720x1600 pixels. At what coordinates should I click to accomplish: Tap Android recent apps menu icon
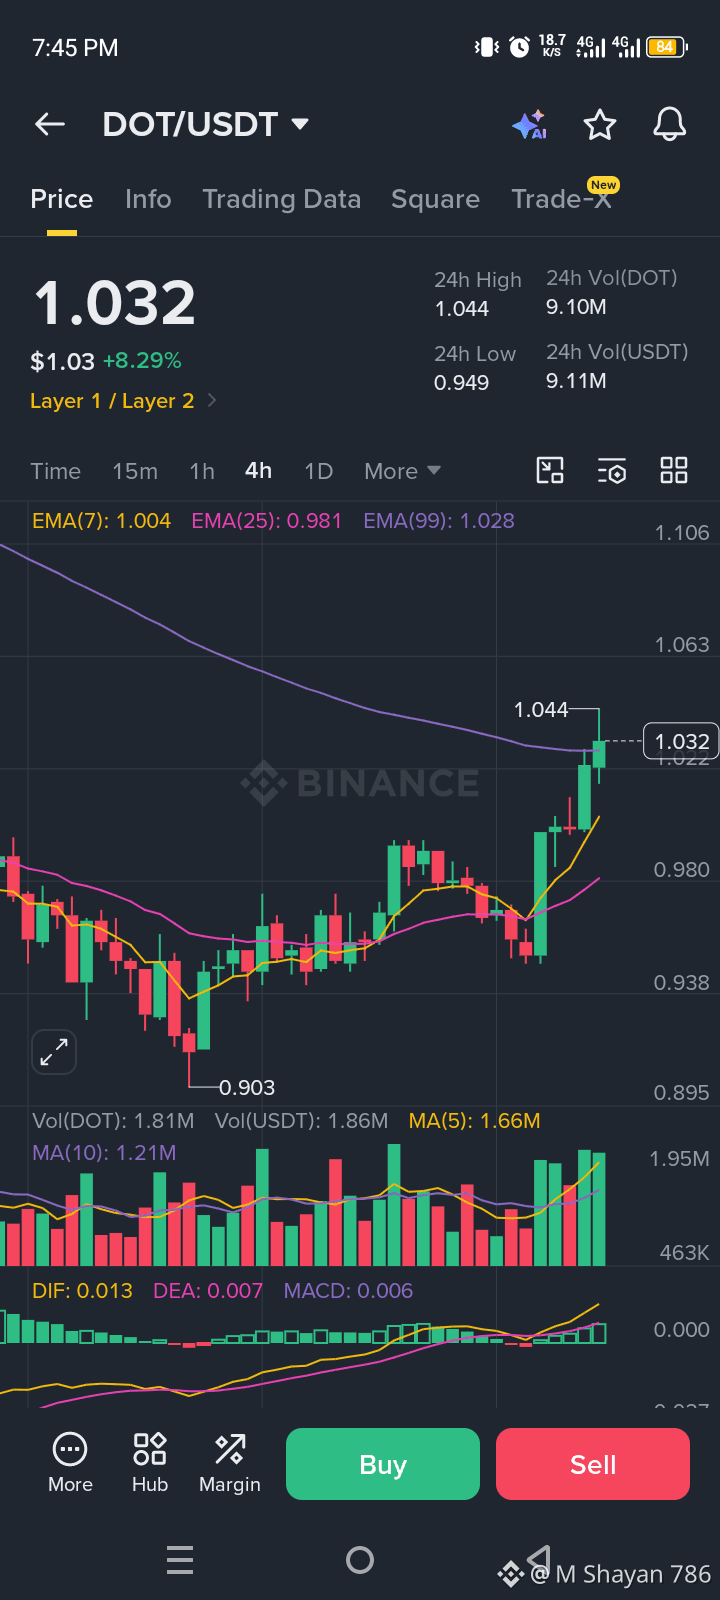[x=180, y=1559]
